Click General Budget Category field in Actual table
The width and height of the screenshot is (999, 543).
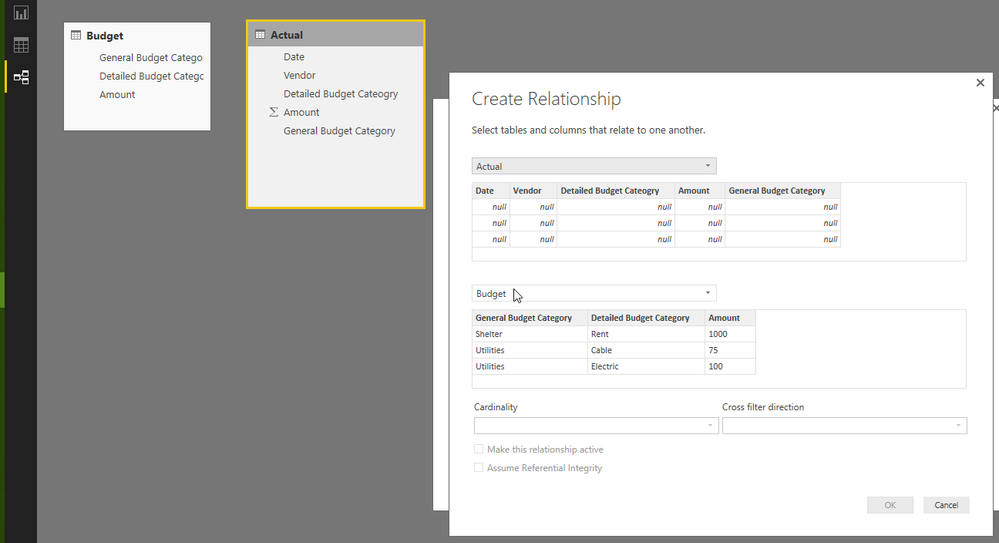339,131
